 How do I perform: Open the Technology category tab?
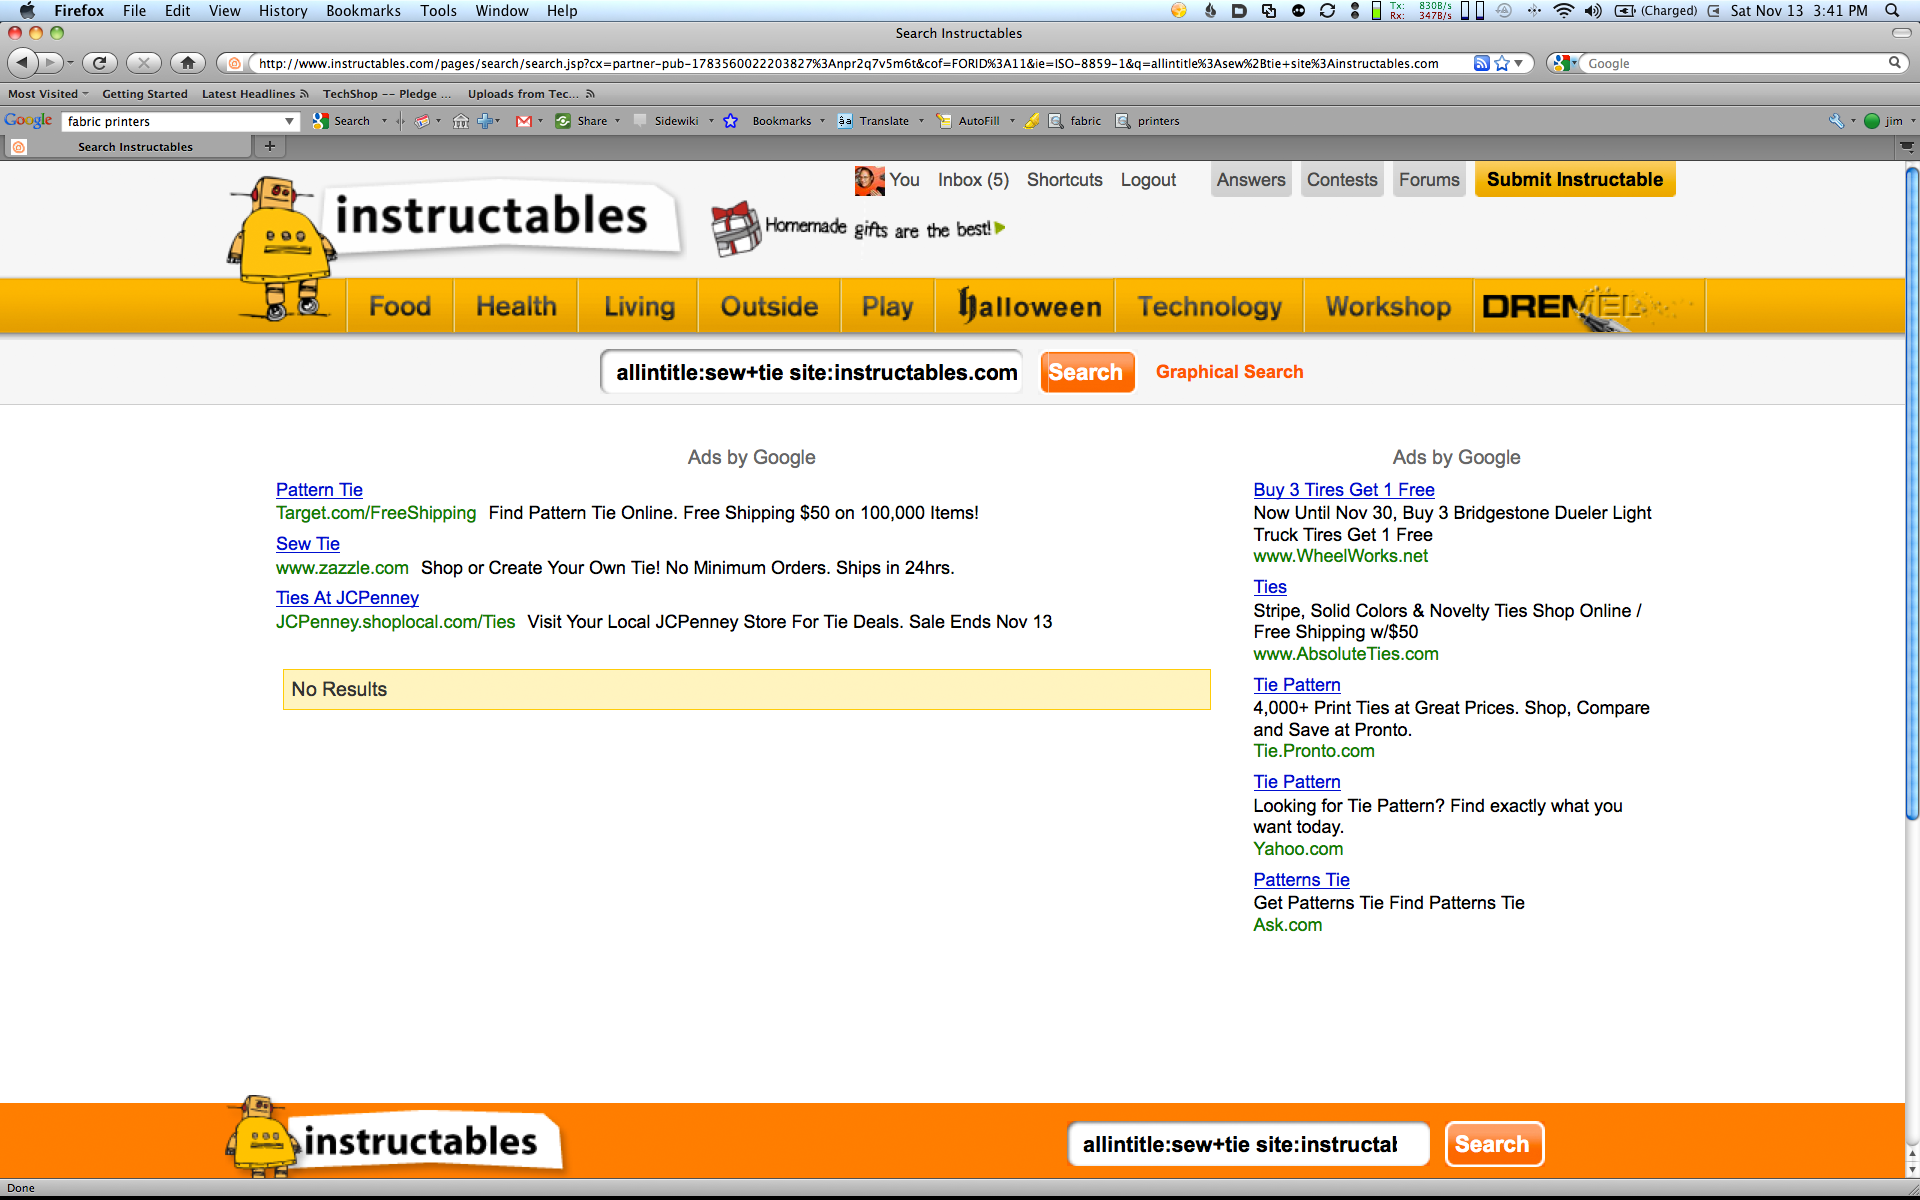point(1209,306)
